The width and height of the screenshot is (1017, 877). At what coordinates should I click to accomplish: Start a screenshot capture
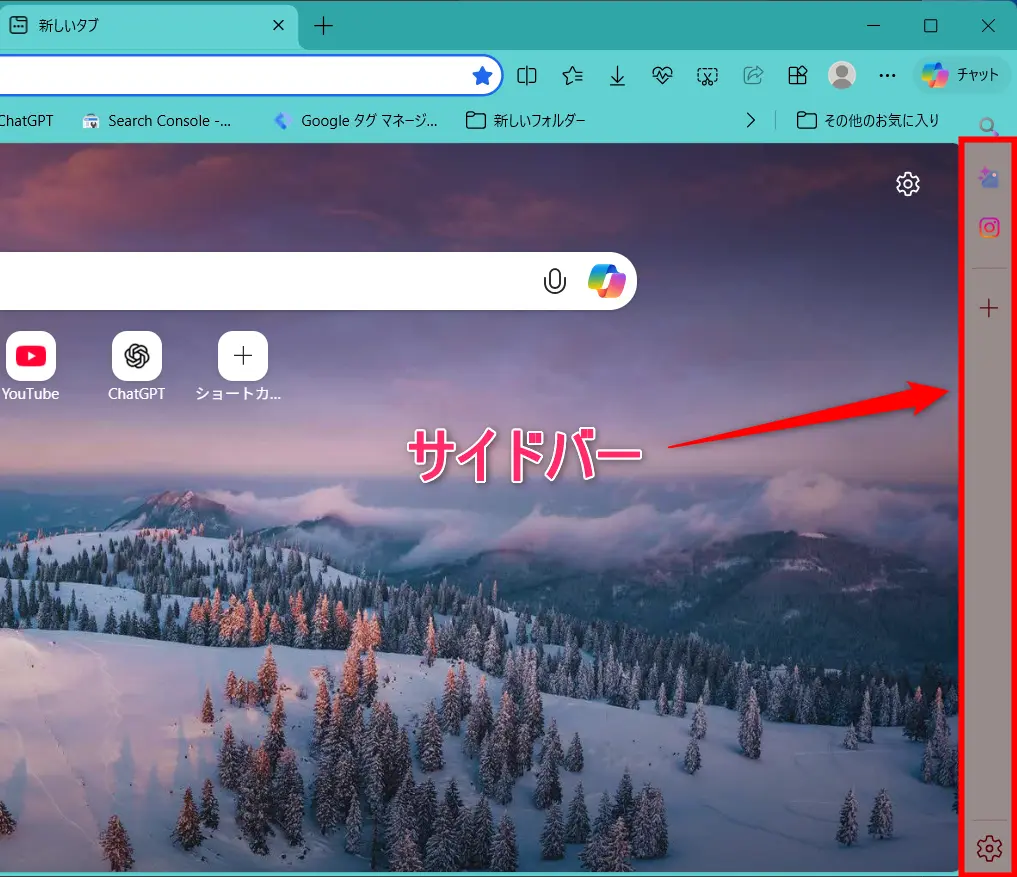[707, 75]
